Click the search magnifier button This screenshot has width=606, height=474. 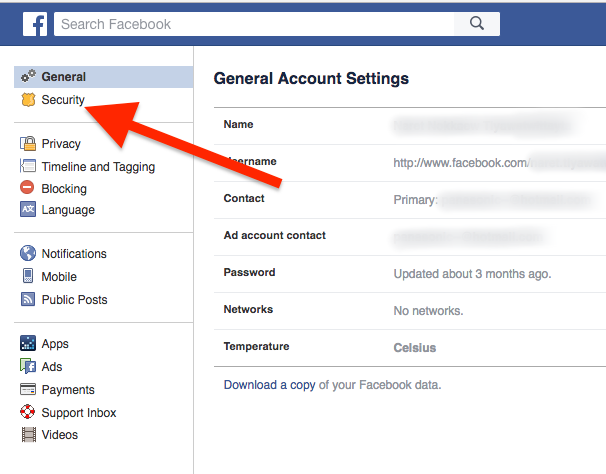(477, 24)
